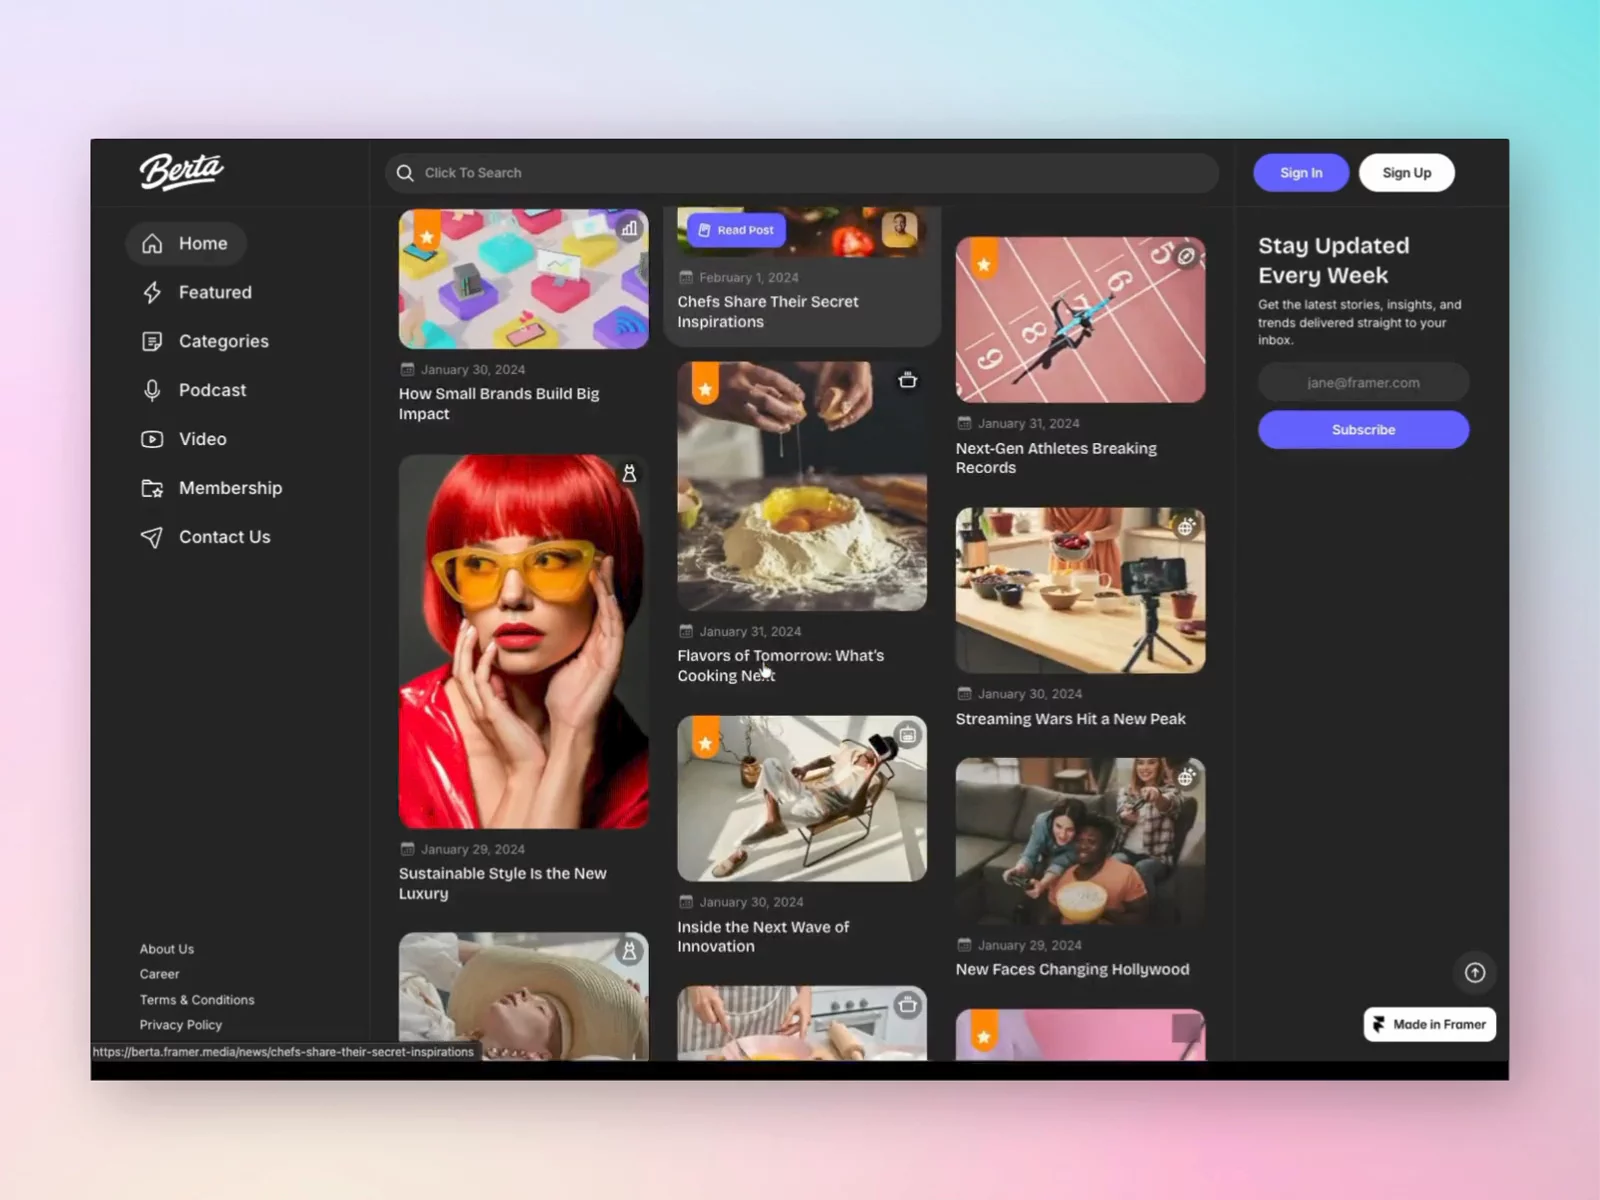Click the Contact Us paper plane icon
1600x1200 pixels.
152,537
